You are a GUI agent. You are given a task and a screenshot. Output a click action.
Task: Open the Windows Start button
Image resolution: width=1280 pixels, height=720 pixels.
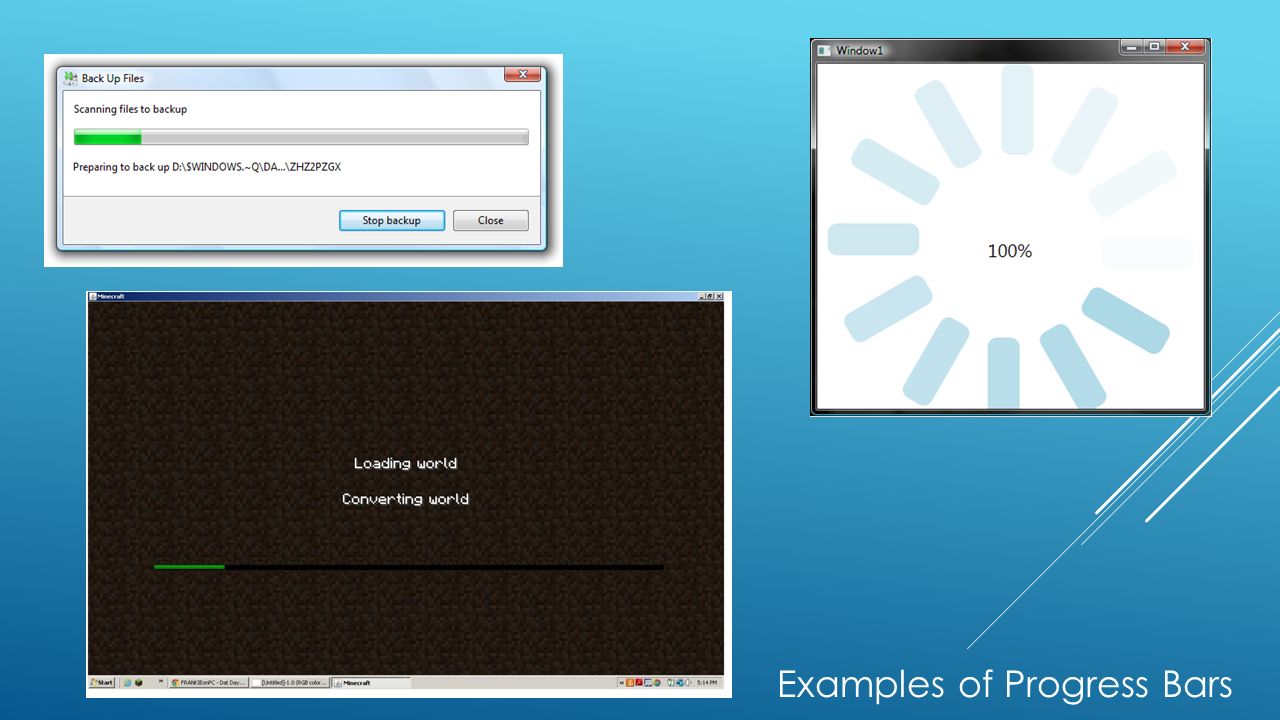(102, 682)
